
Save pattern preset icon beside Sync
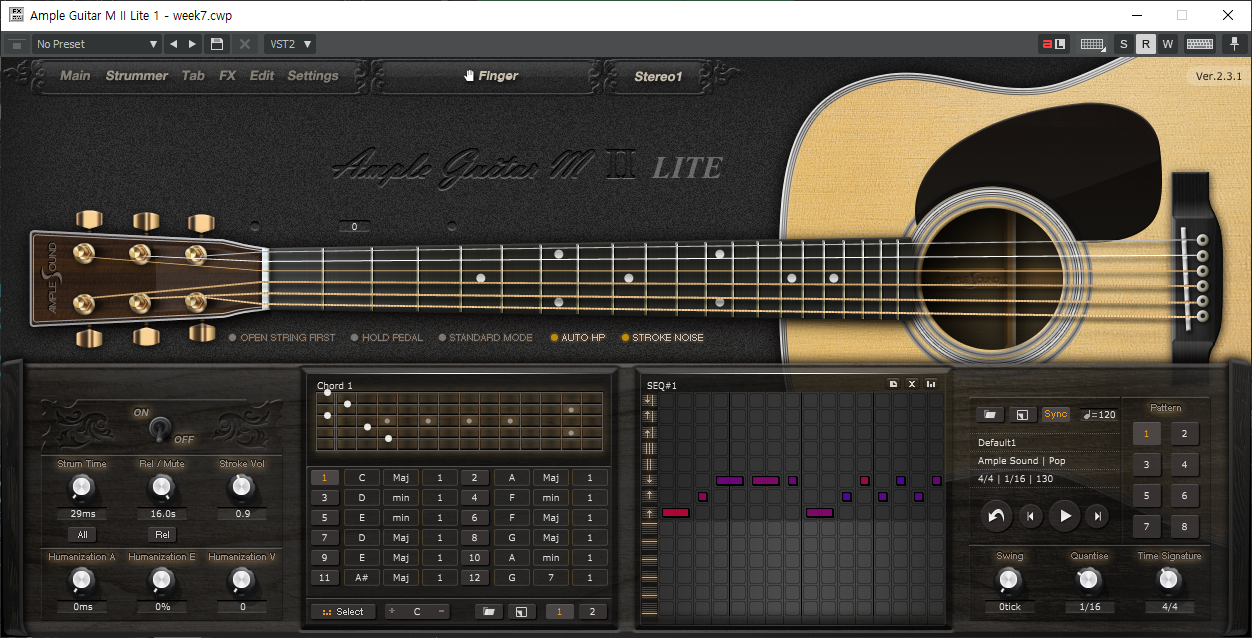click(1022, 414)
